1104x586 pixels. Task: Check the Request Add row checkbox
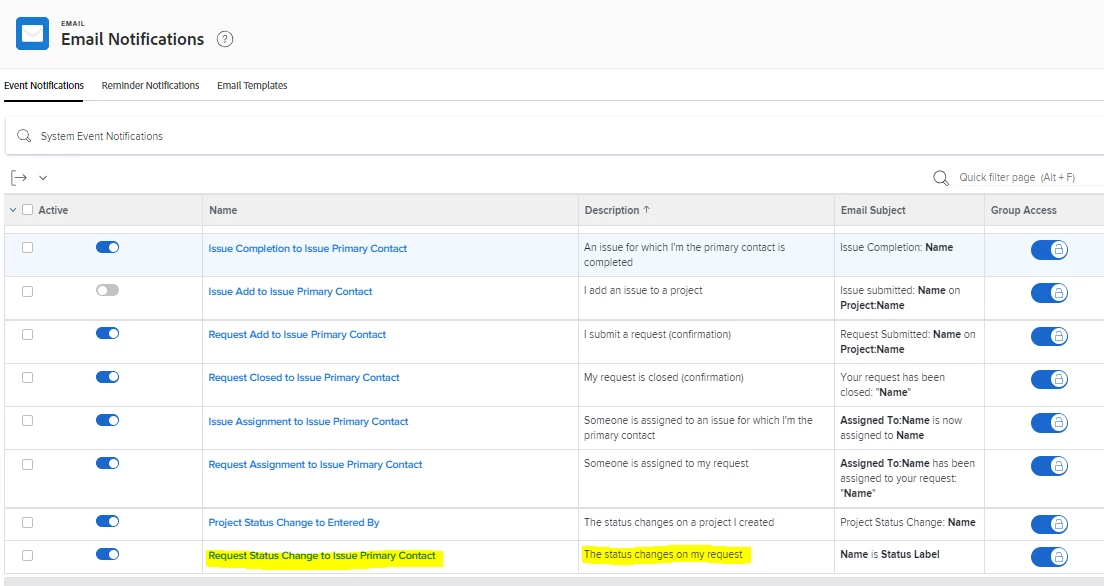27,334
